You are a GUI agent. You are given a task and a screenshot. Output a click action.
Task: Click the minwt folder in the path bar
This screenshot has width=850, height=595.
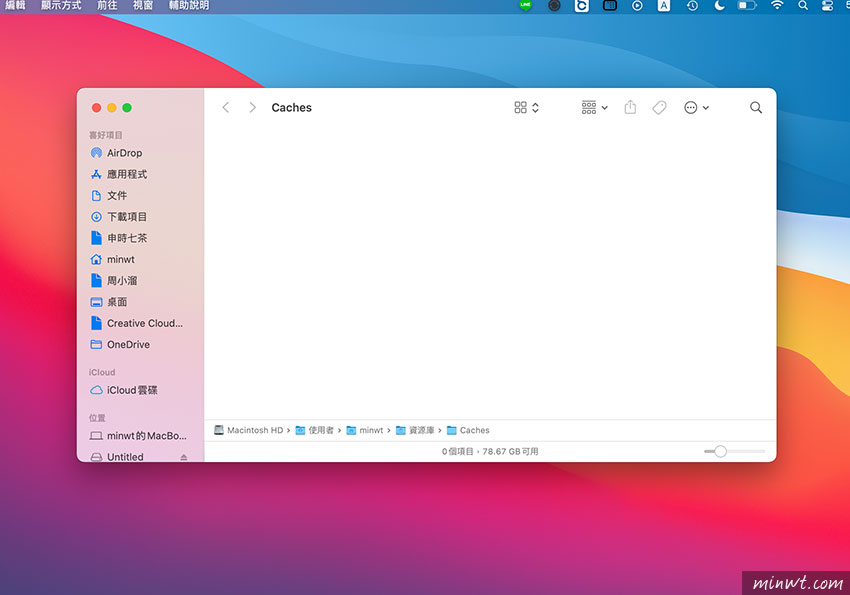pos(365,430)
